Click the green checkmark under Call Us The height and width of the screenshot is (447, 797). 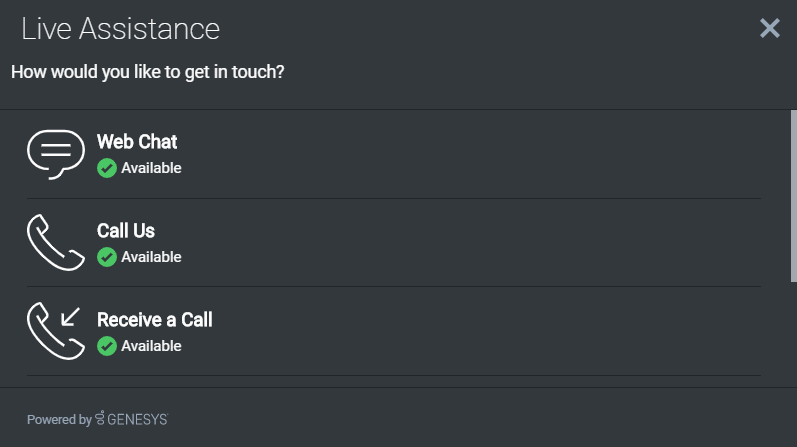click(x=107, y=257)
